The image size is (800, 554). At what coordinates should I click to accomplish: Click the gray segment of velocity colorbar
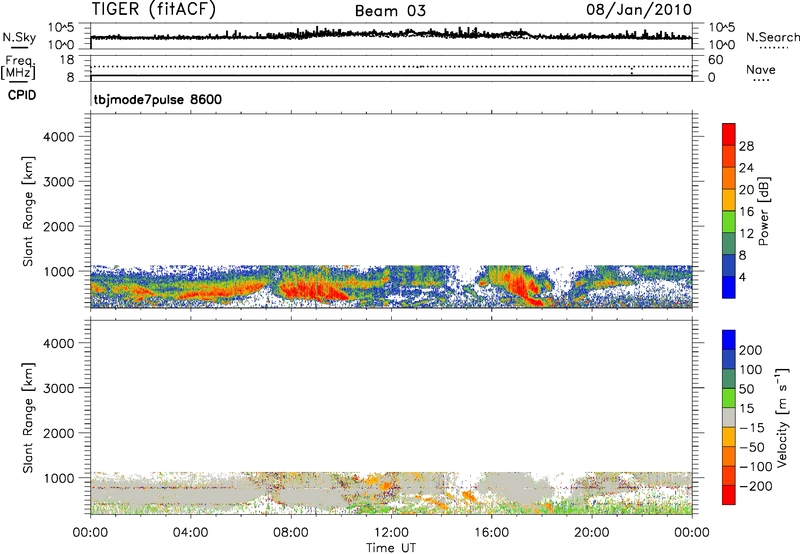tap(729, 417)
